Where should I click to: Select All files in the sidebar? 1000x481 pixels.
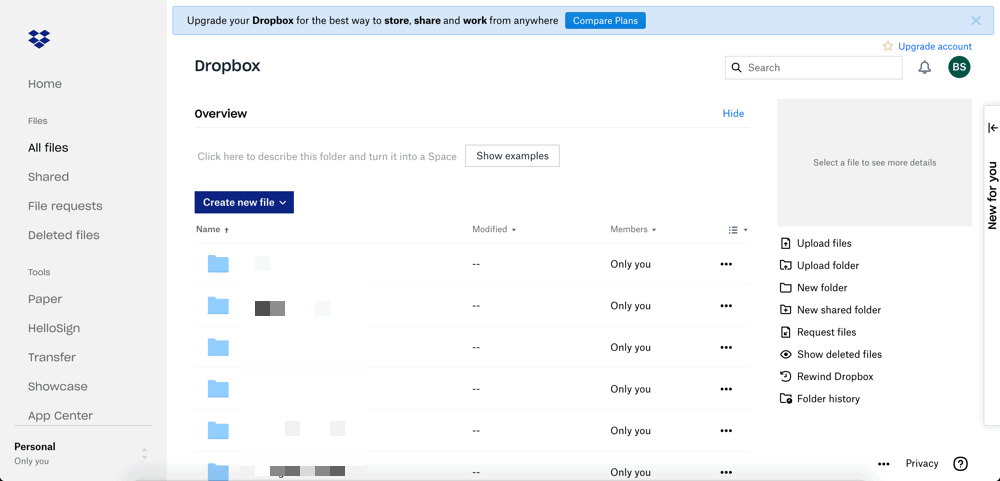click(48, 147)
